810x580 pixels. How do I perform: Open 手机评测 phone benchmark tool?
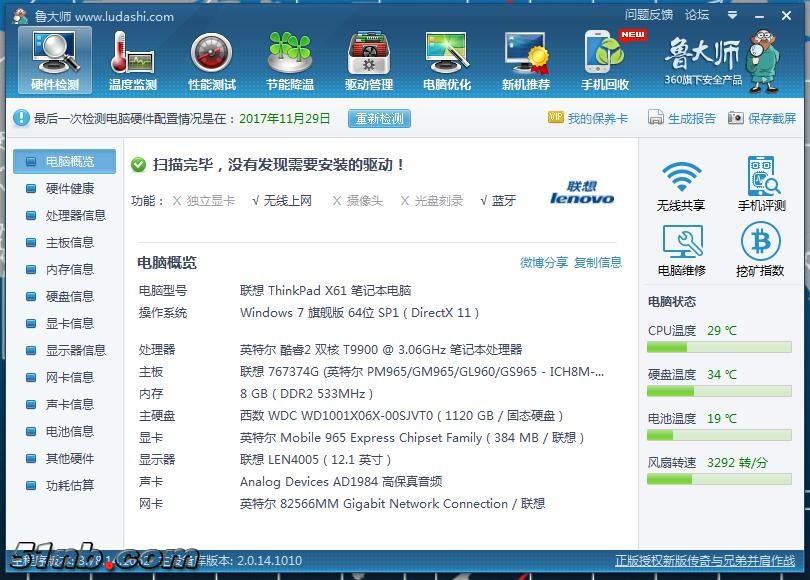[761, 186]
